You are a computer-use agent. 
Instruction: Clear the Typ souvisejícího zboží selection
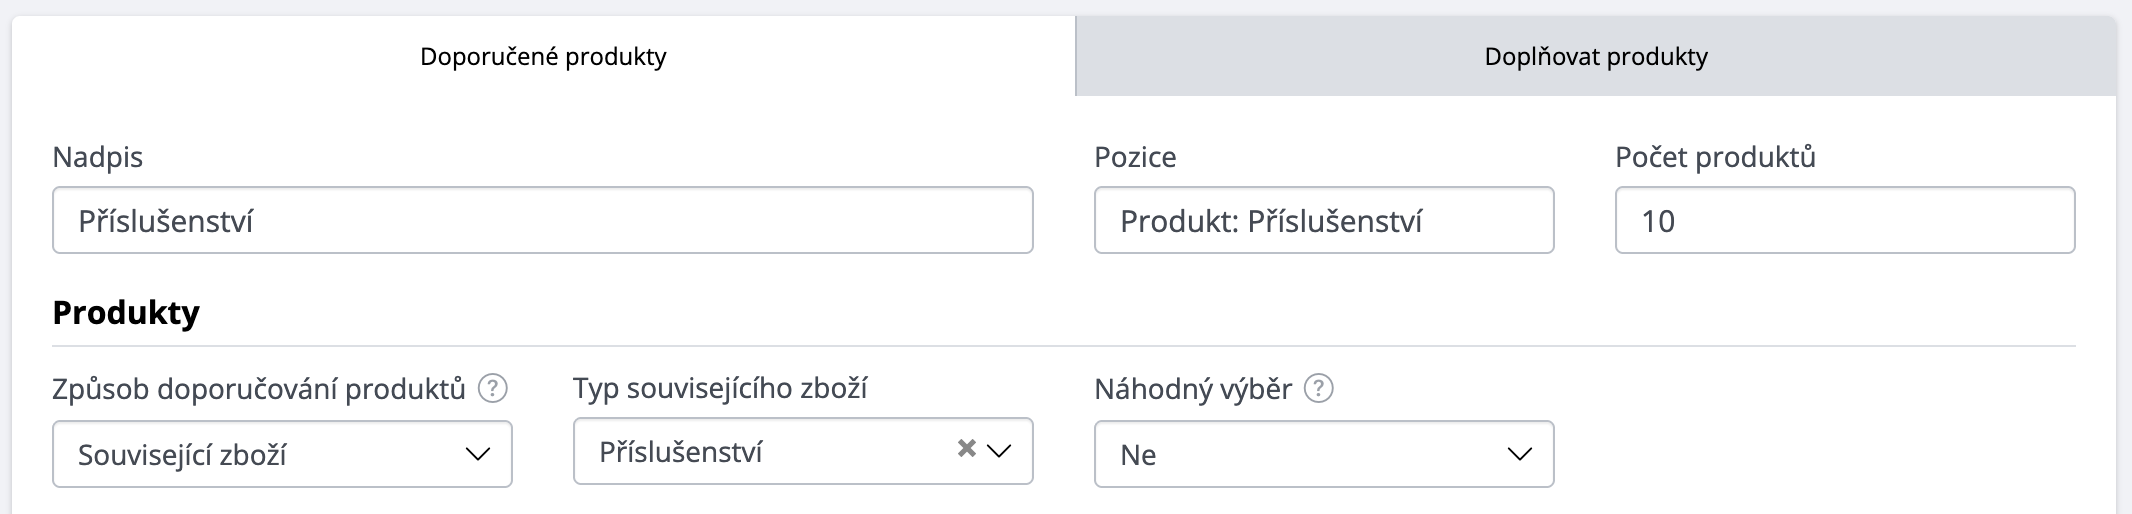(966, 448)
